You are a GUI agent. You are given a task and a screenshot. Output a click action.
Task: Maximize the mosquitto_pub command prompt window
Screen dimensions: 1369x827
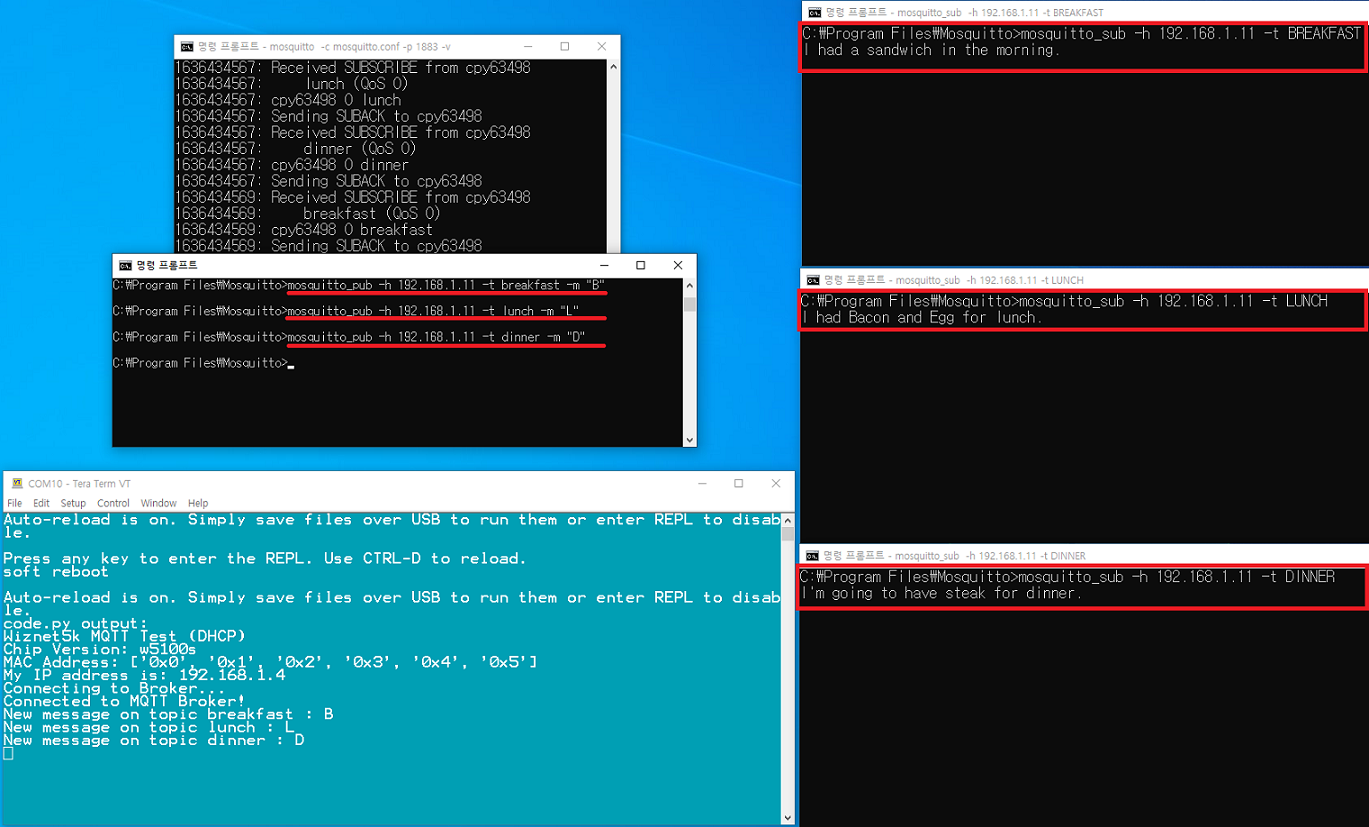click(641, 265)
